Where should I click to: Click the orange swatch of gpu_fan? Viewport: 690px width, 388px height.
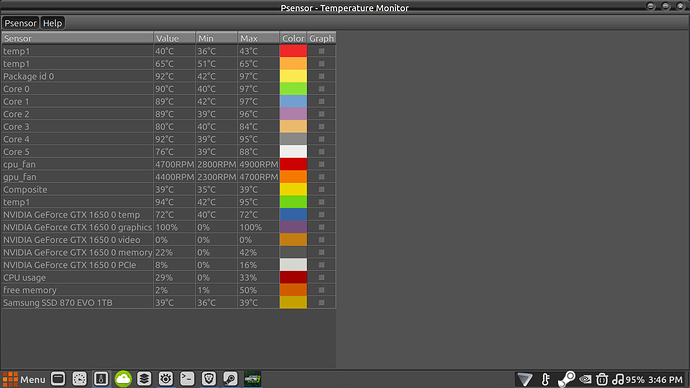[293, 177]
